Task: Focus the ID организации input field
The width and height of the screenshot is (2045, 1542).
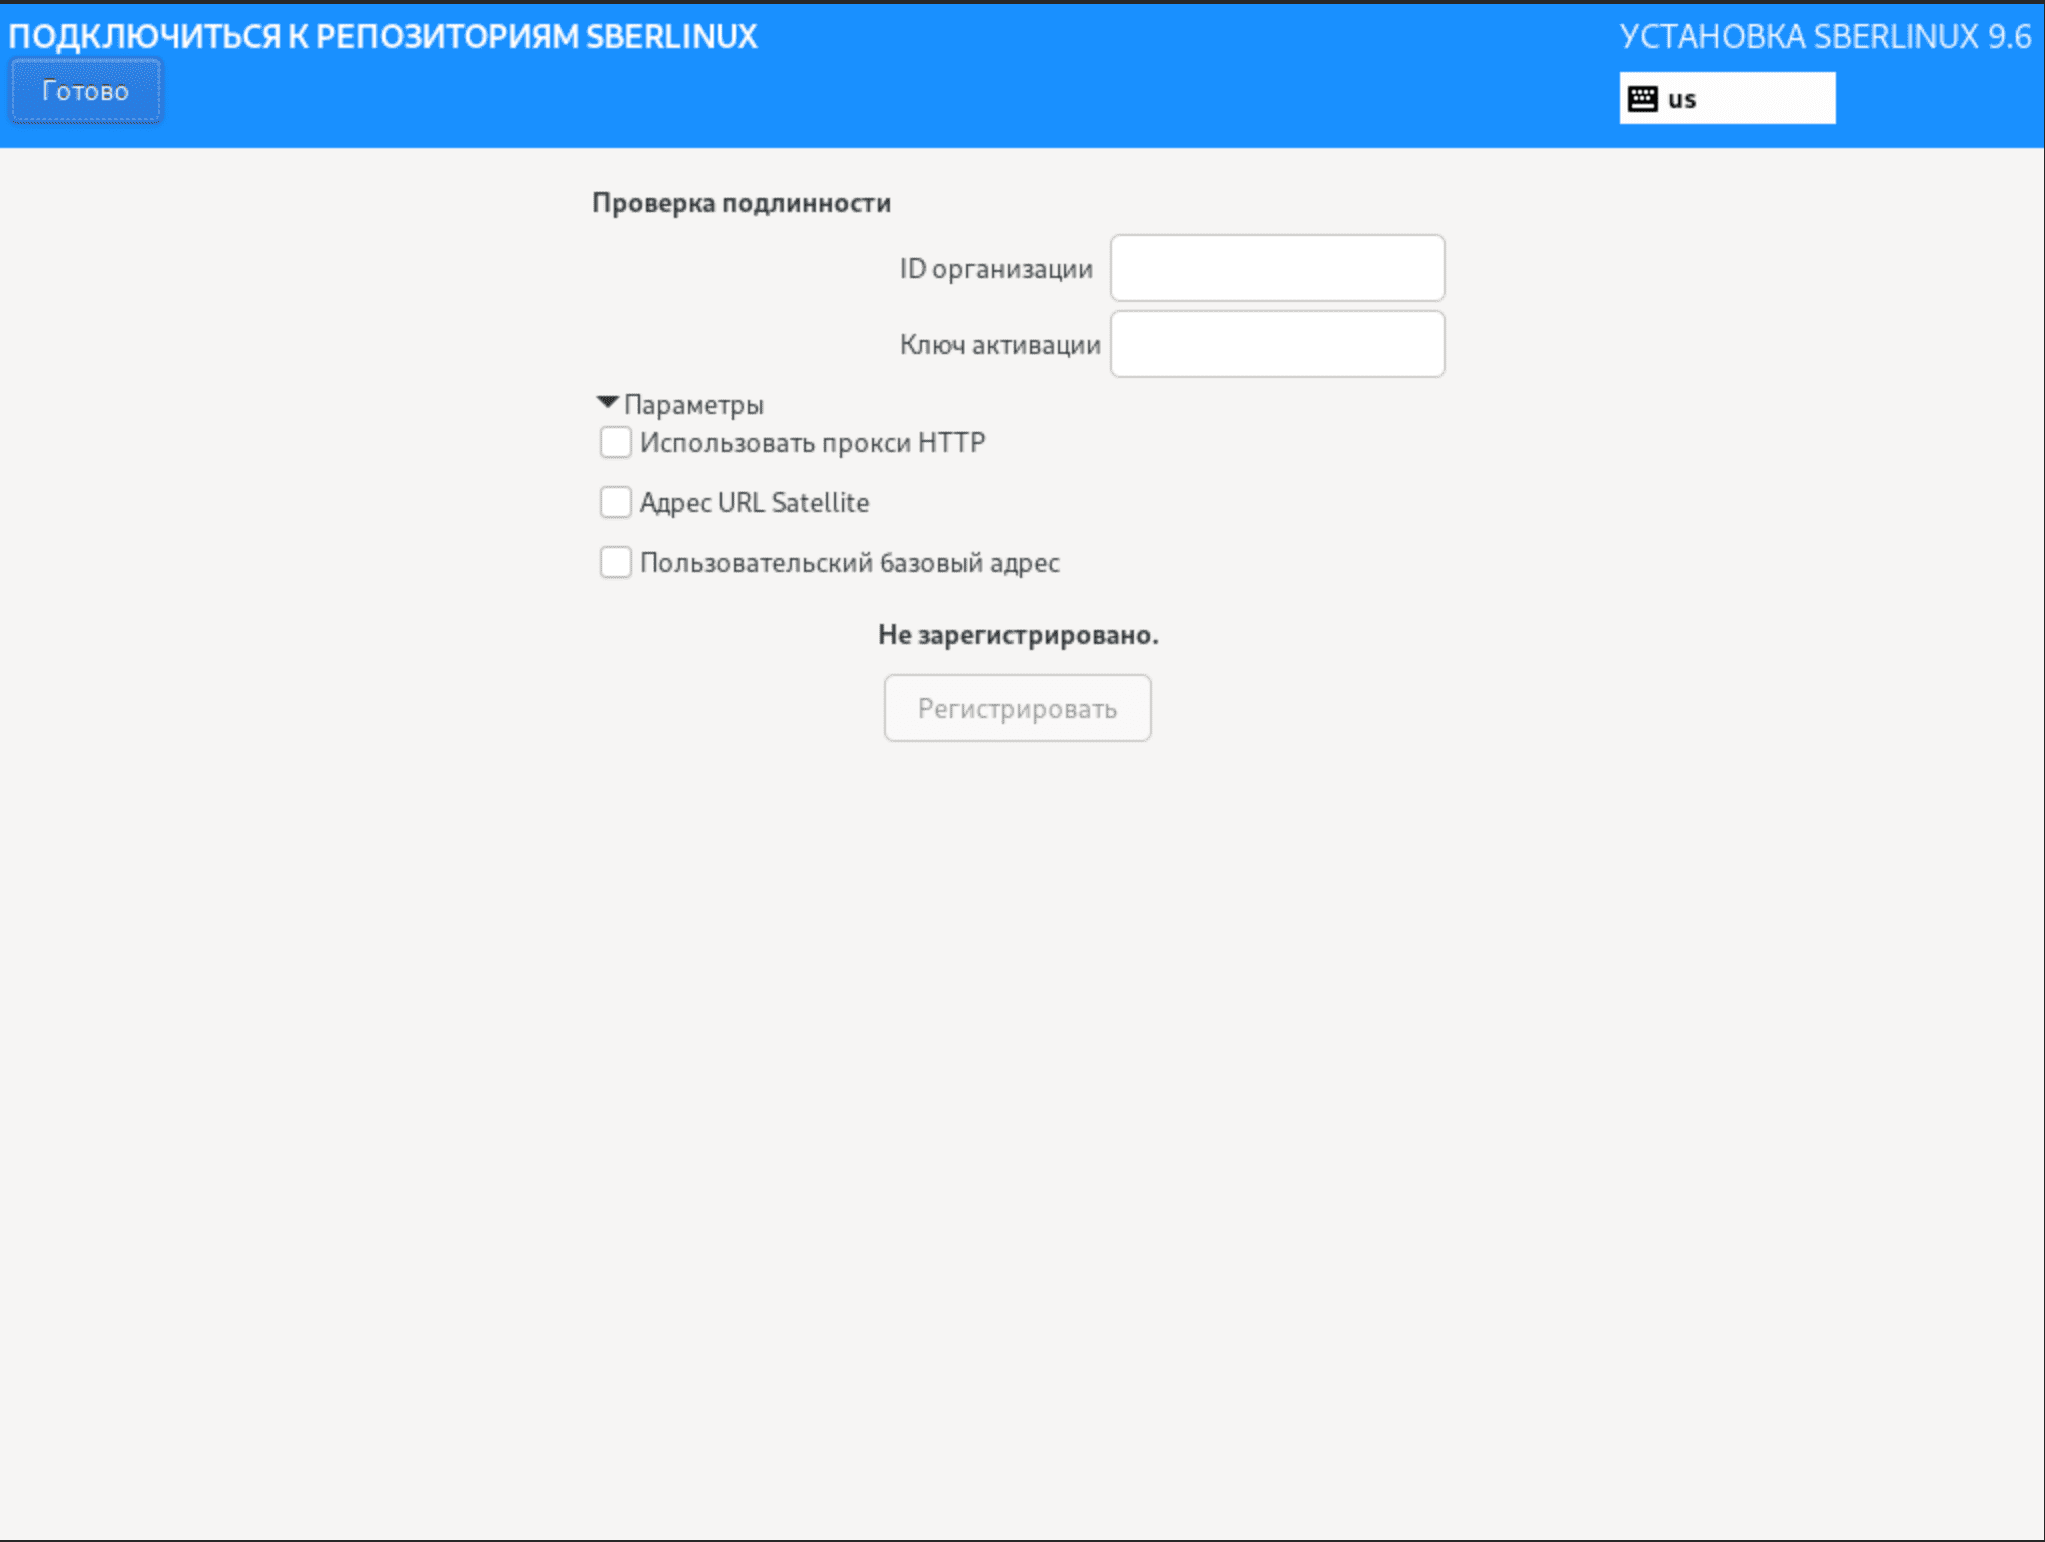Action: coord(1277,268)
